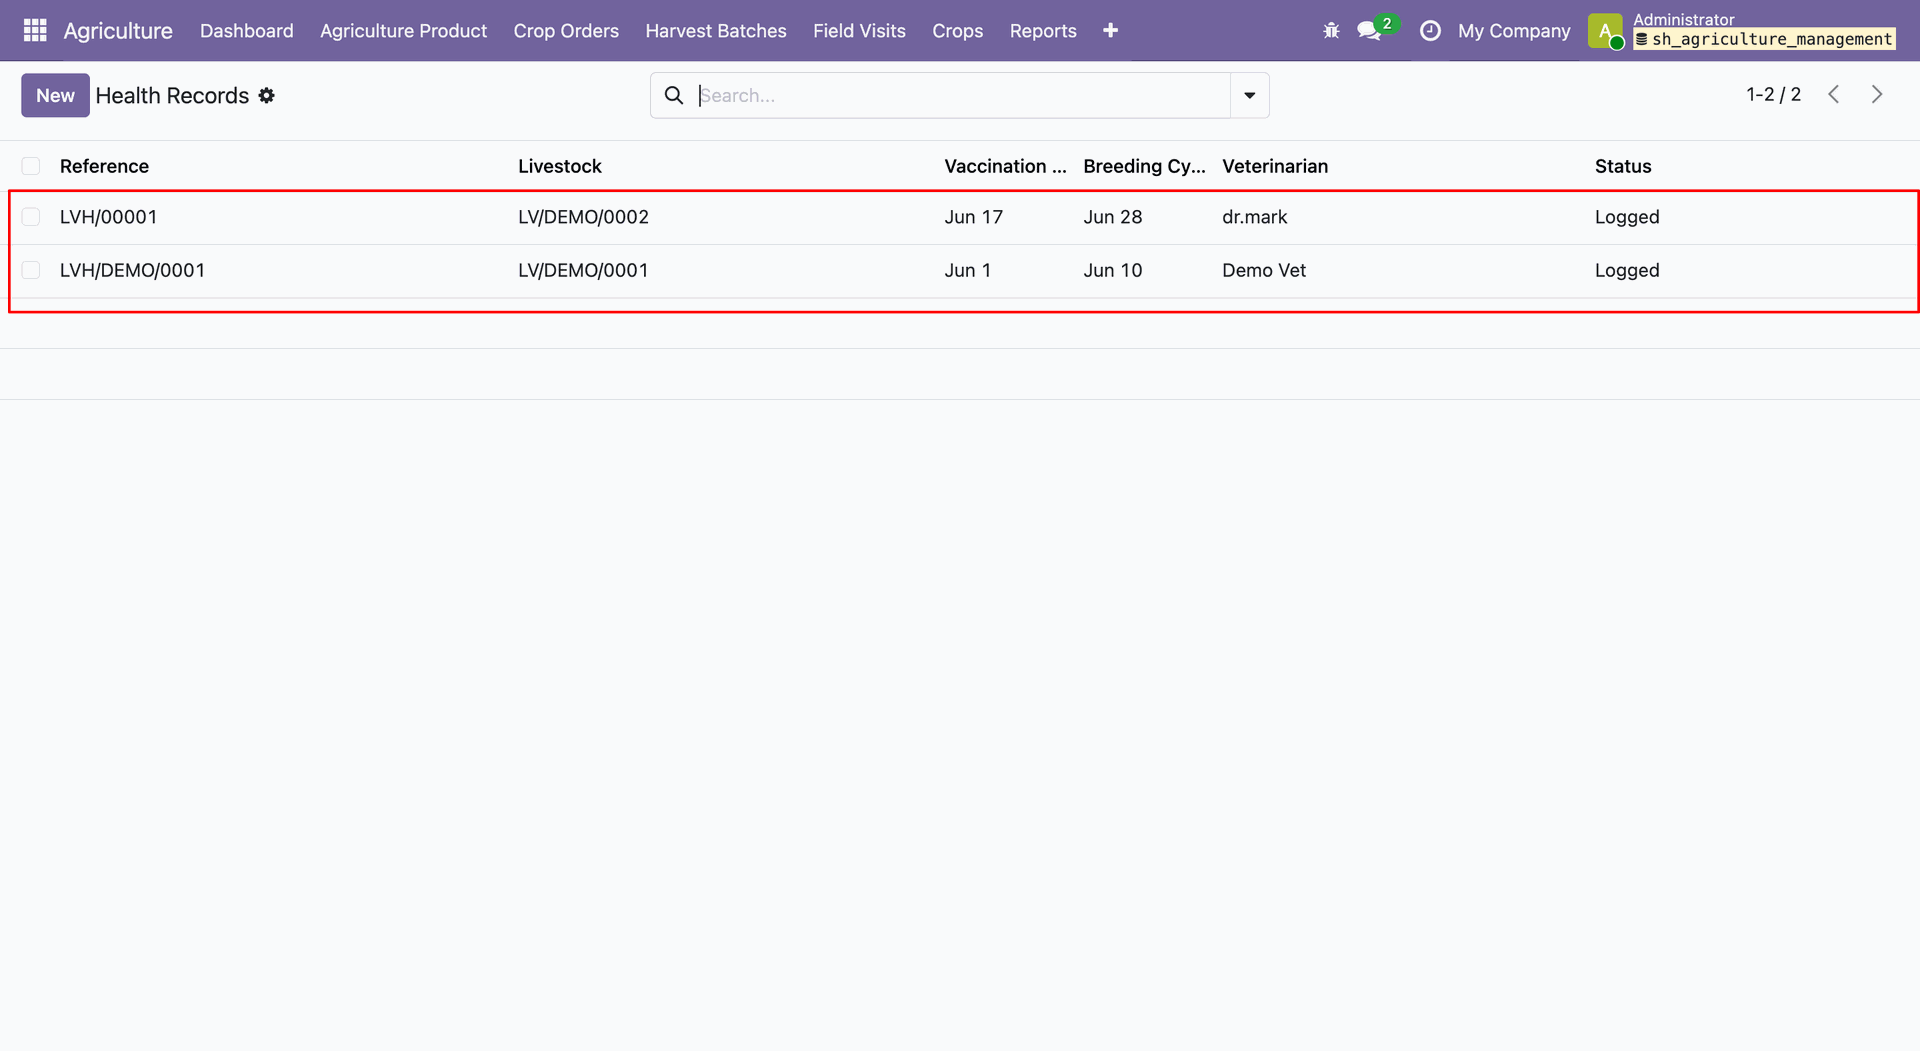Image resolution: width=1920 pixels, height=1051 pixels.
Task: Sort by the Vaccination column header
Action: coord(1005,166)
